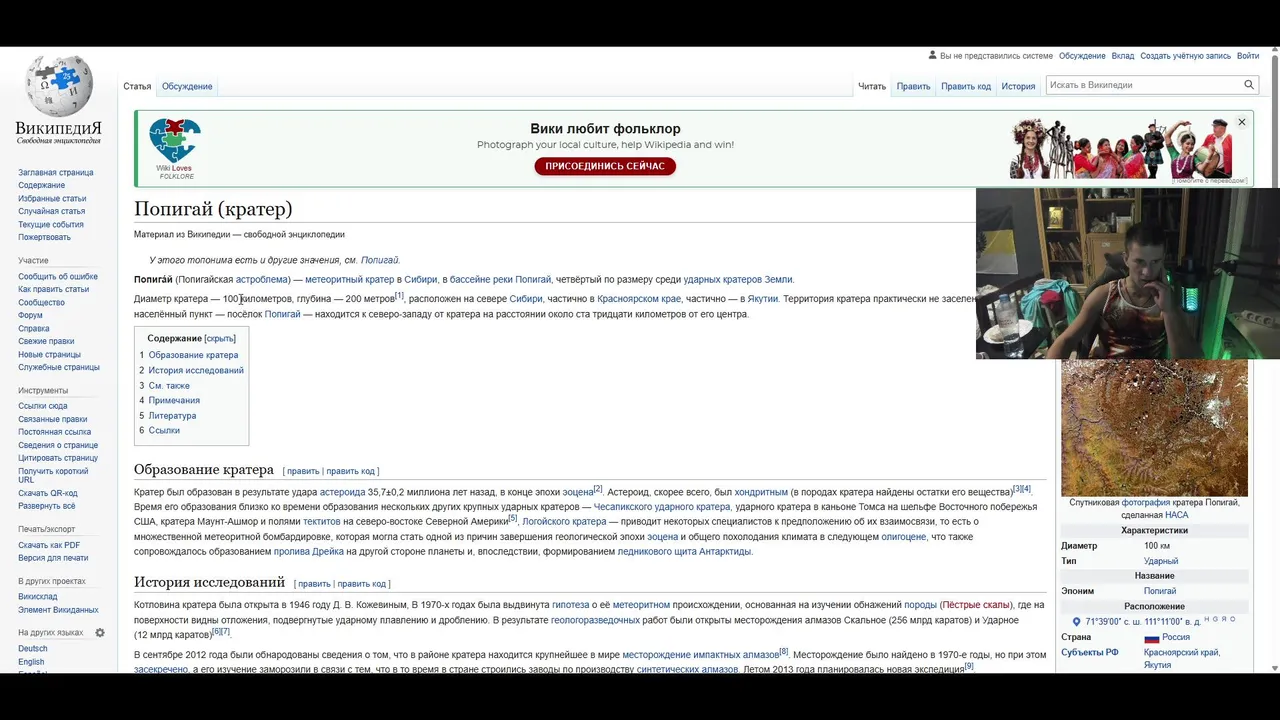Click the Wiki Loves Folklore heart logo

175,140
